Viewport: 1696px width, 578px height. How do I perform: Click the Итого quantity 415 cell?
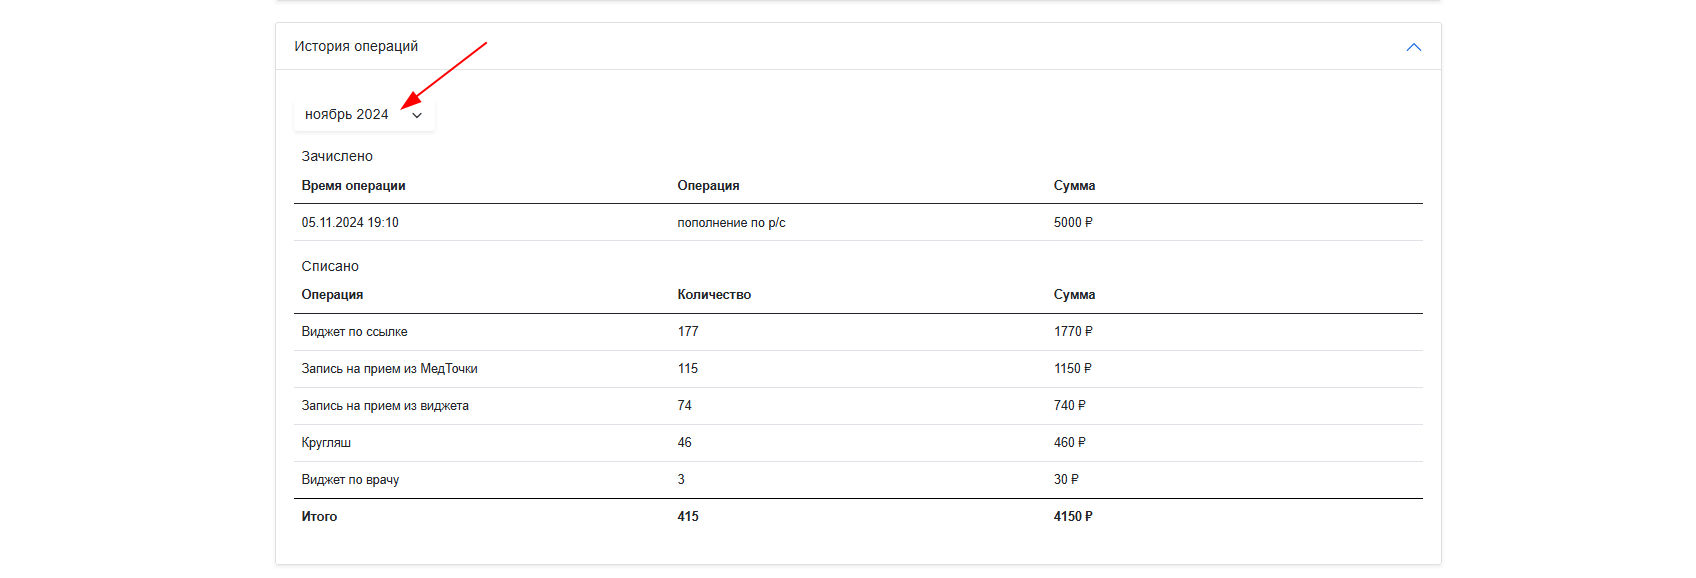688,517
